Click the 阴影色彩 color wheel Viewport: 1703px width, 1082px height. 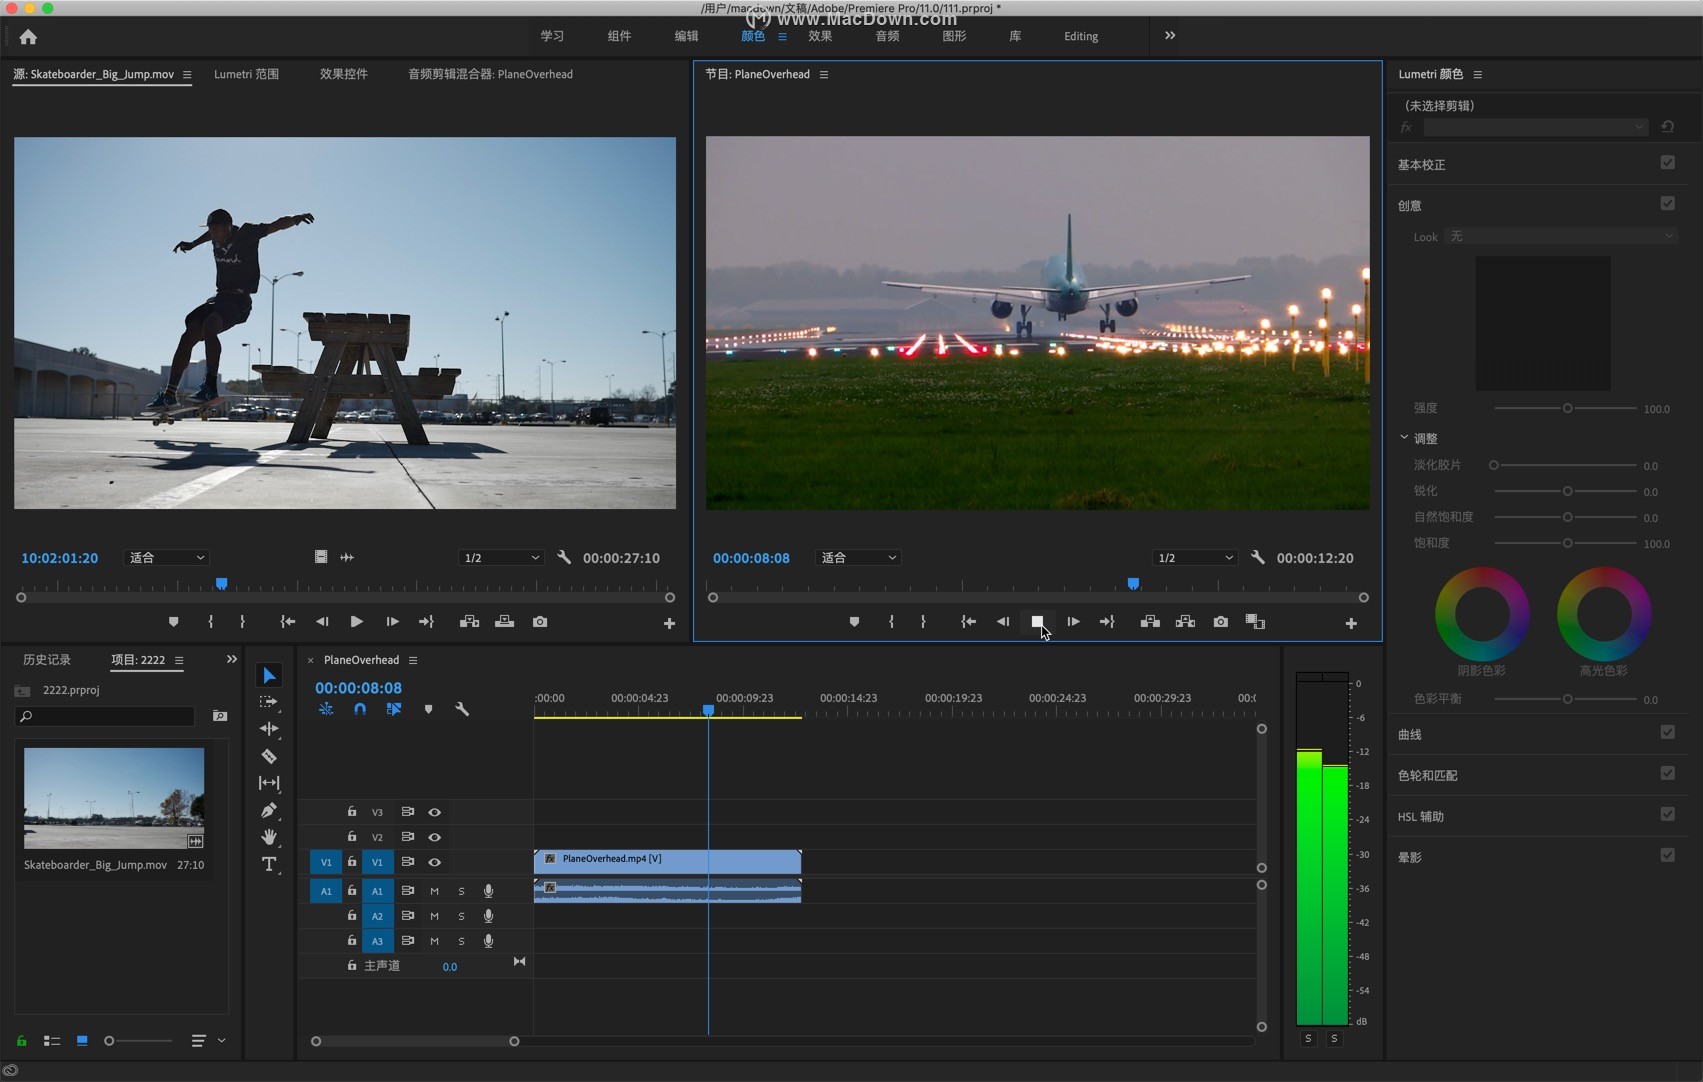click(1481, 614)
